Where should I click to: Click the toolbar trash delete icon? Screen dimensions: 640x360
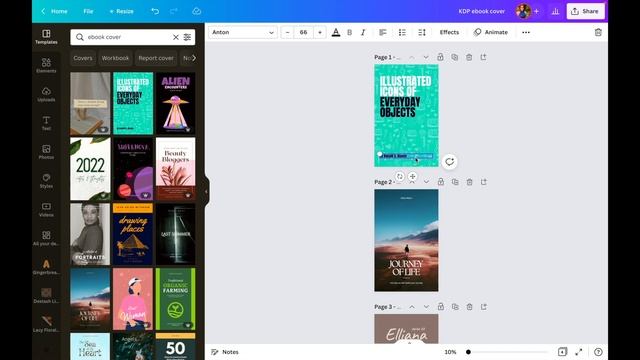coord(598,32)
